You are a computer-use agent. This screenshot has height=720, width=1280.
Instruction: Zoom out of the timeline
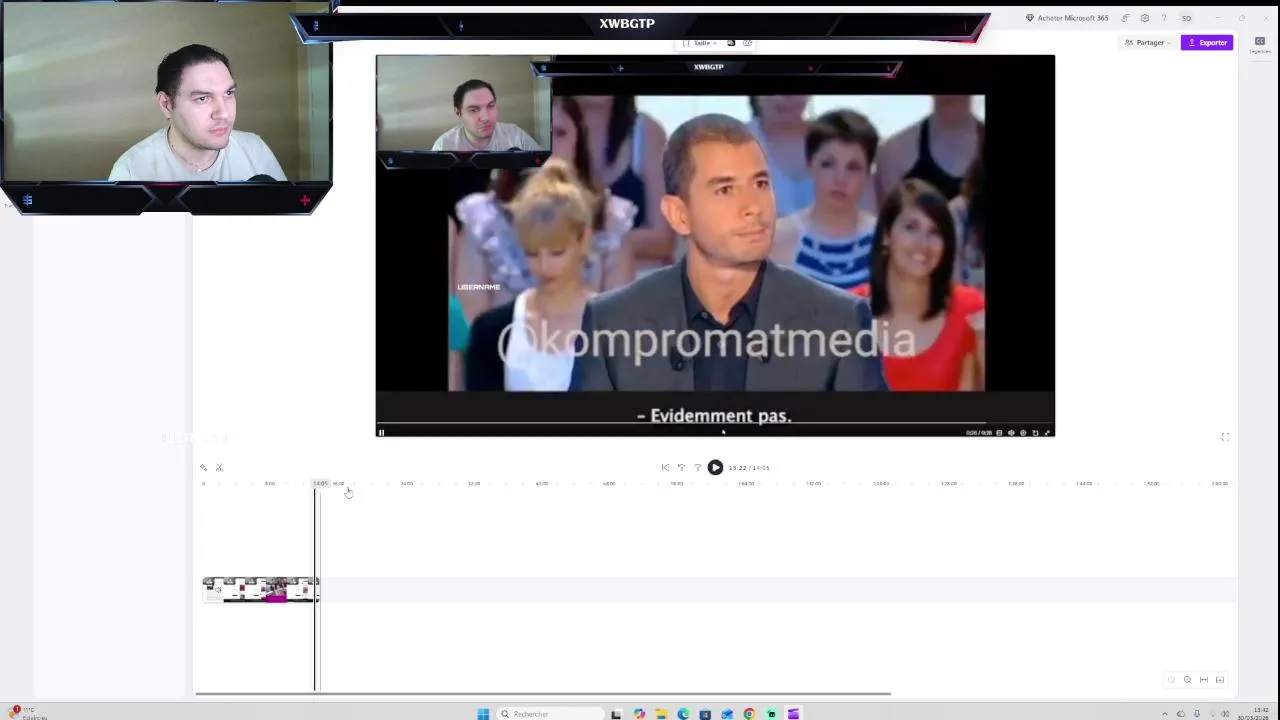1171,680
